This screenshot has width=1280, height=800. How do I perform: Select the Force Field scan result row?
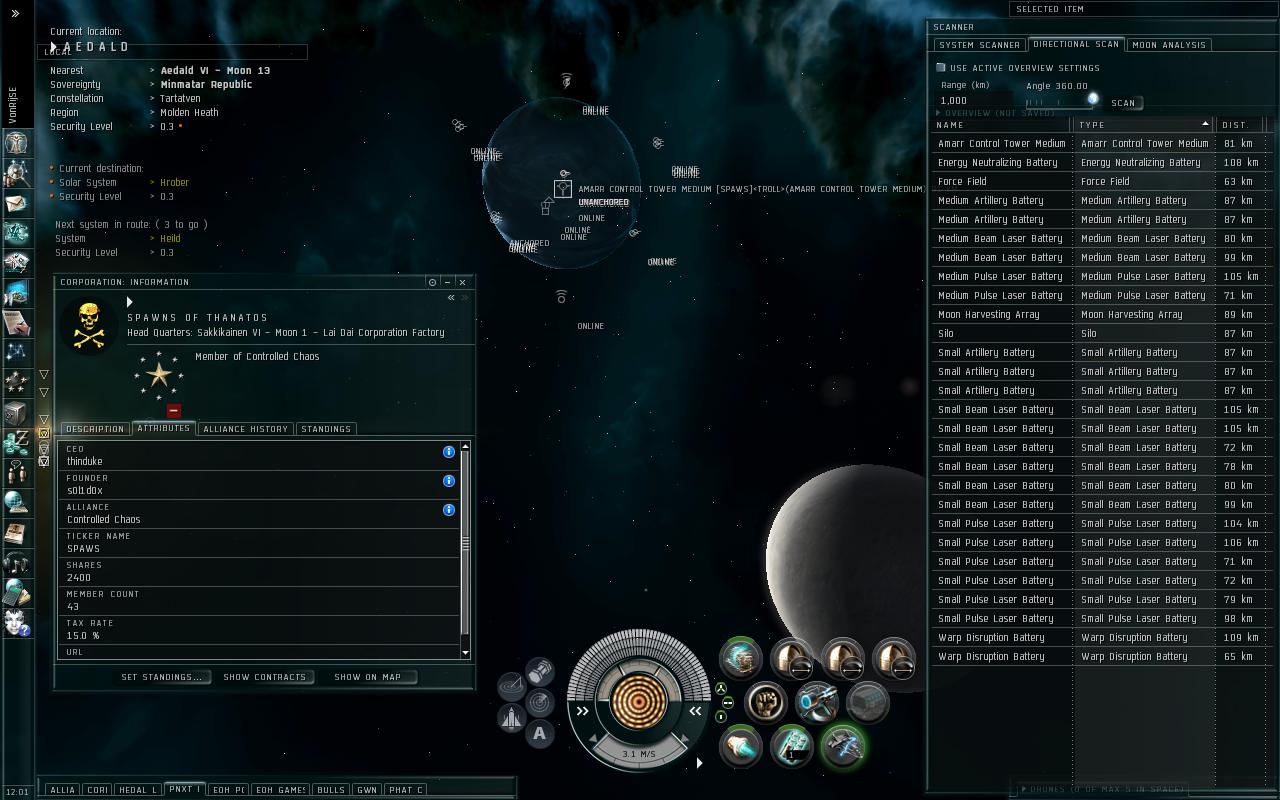pyautogui.click(x=1102, y=182)
